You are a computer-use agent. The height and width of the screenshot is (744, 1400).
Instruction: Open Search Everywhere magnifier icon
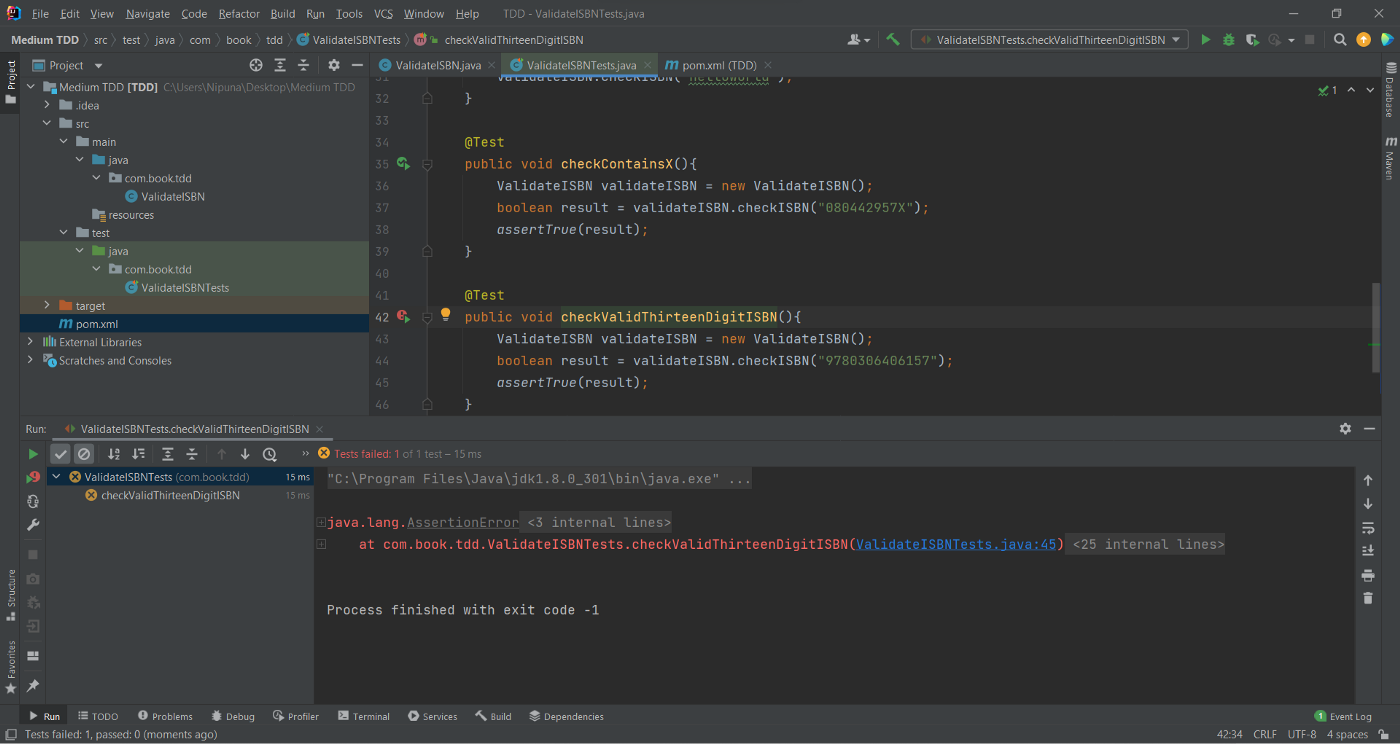click(x=1340, y=40)
